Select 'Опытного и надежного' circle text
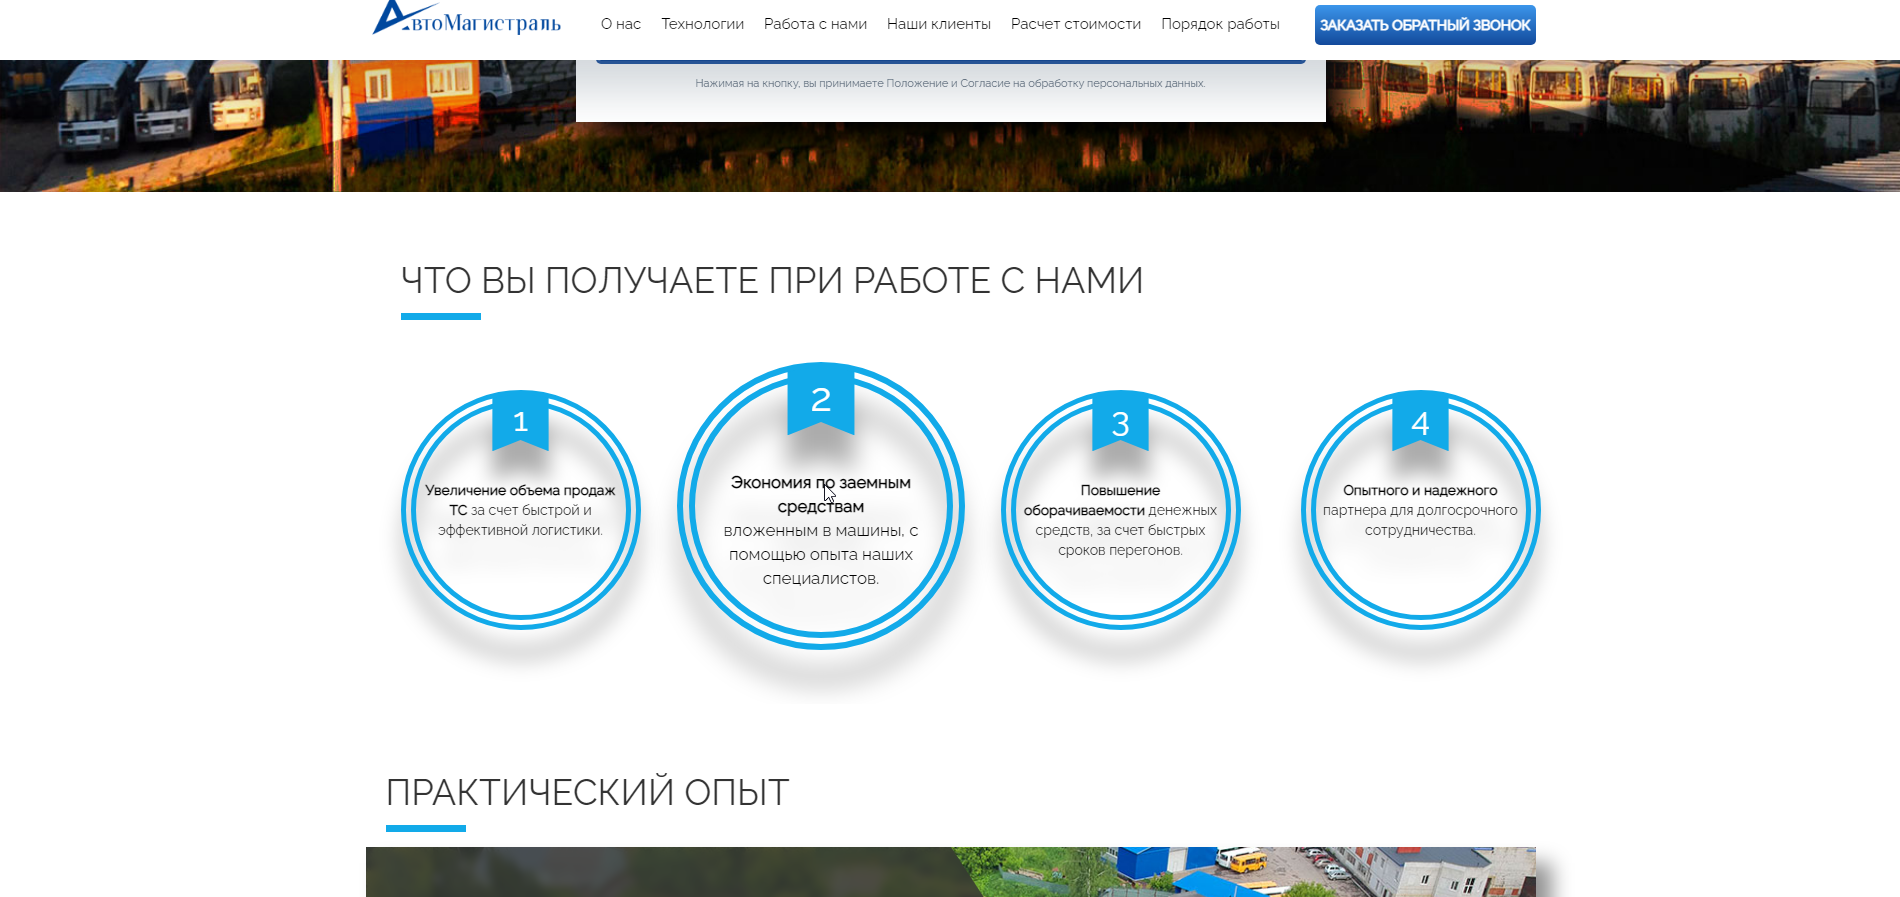 pos(1420,490)
